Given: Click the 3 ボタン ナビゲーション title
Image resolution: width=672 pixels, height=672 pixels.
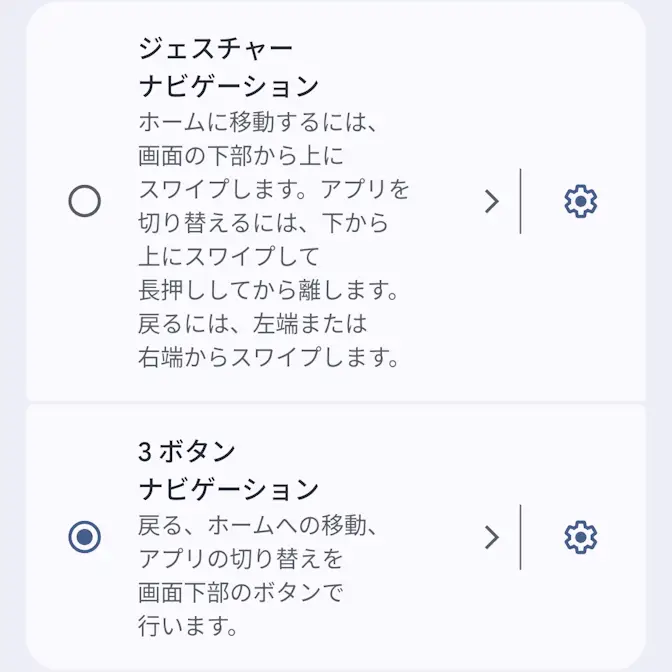Looking at the screenshot, I should pyautogui.click(x=228, y=471).
